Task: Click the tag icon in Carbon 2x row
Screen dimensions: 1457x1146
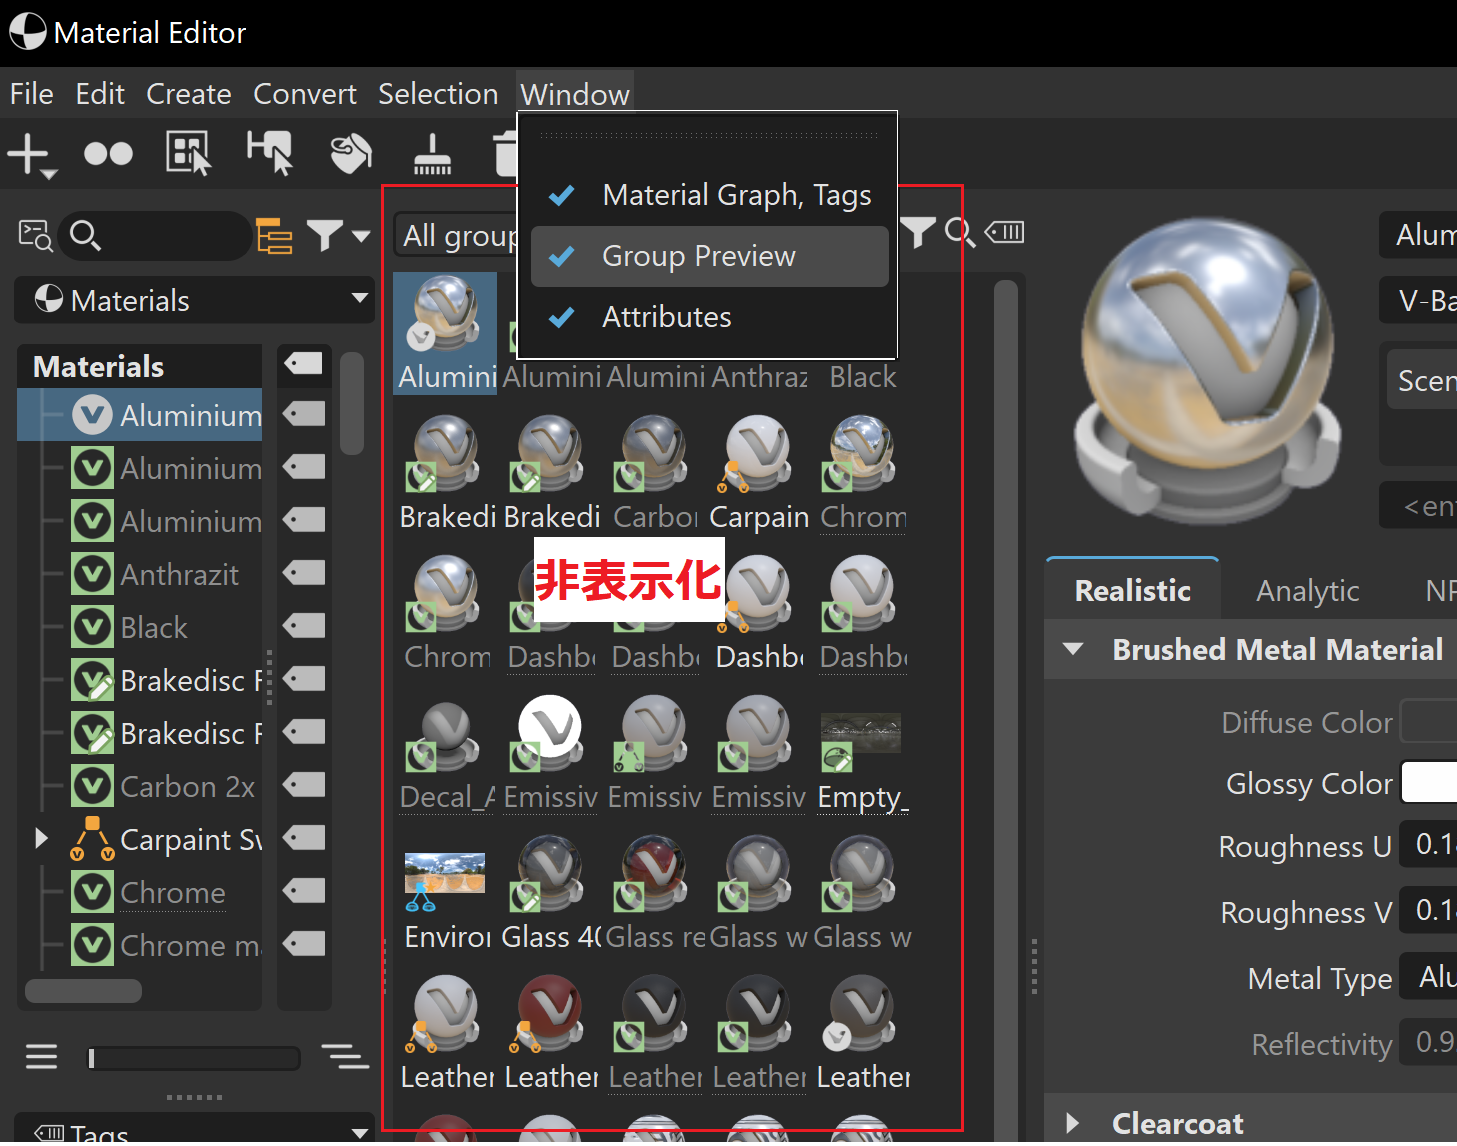Action: [x=304, y=785]
